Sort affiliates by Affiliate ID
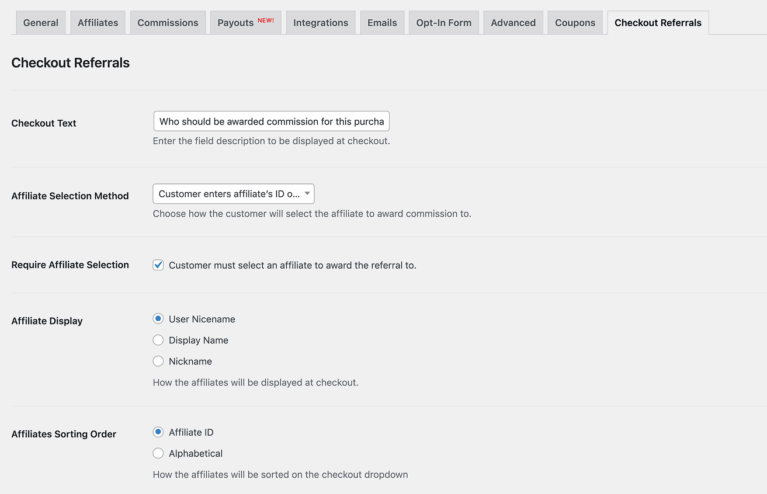The width and height of the screenshot is (767, 494). [158, 432]
